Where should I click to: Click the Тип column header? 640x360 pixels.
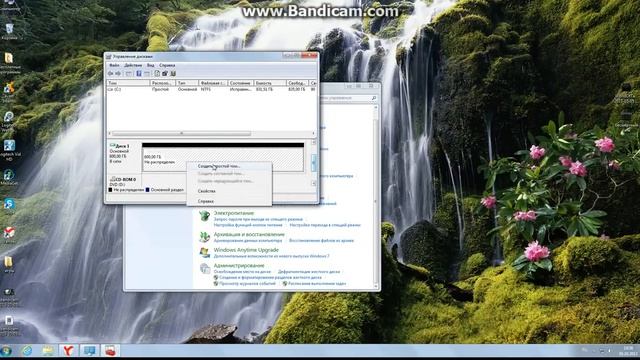point(187,83)
